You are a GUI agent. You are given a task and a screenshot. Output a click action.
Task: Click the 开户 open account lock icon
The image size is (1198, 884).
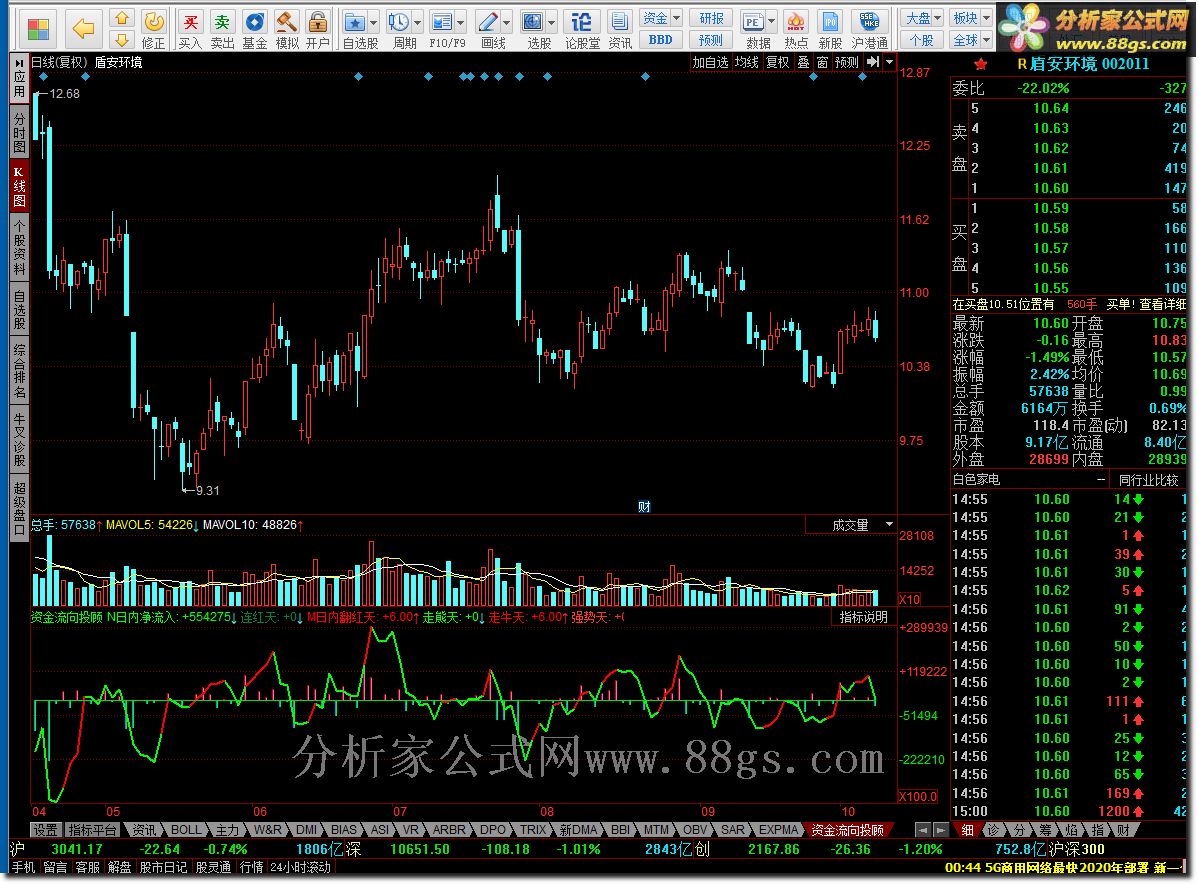(x=318, y=29)
